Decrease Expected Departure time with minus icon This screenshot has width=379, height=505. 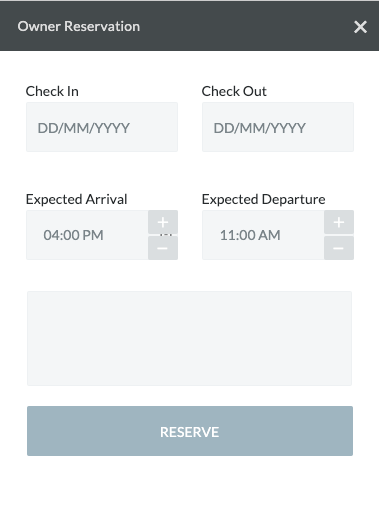(x=339, y=248)
